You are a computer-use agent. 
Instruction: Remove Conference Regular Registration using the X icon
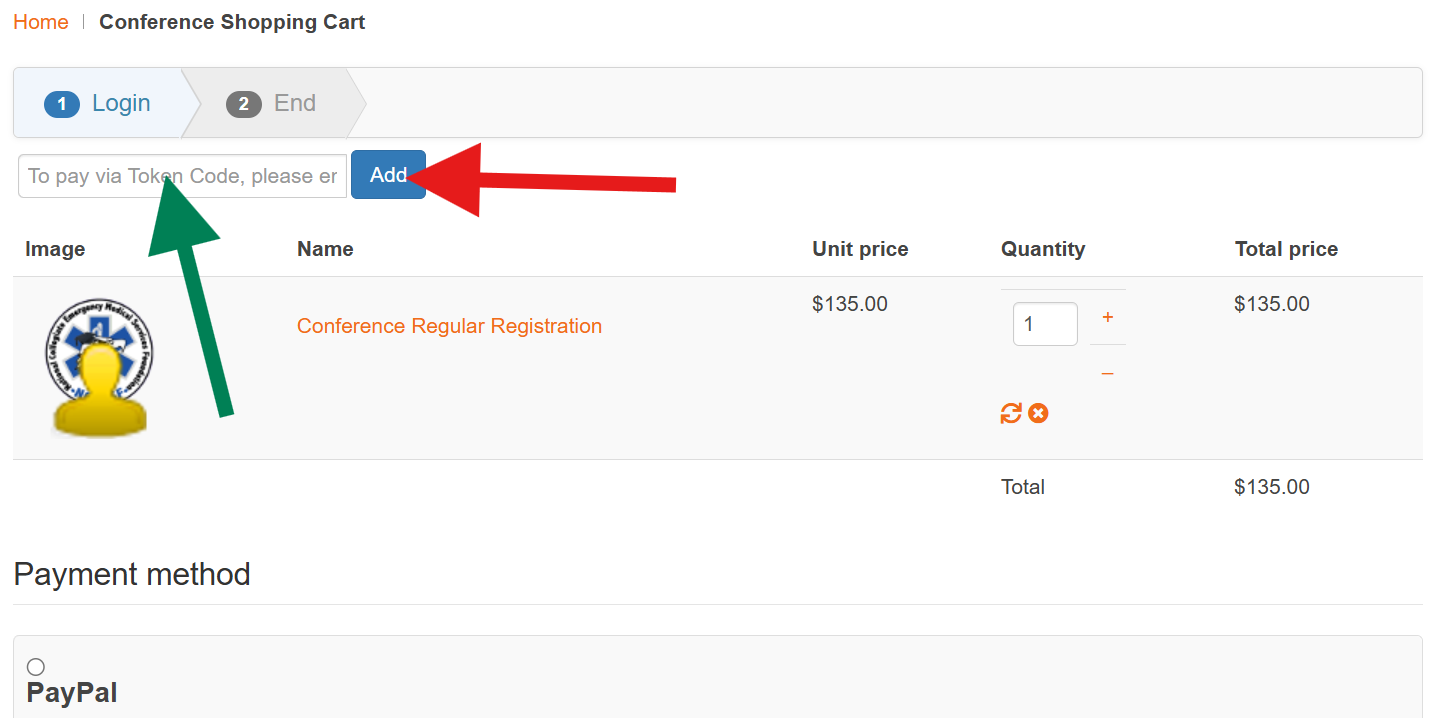pyautogui.click(x=1037, y=413)
